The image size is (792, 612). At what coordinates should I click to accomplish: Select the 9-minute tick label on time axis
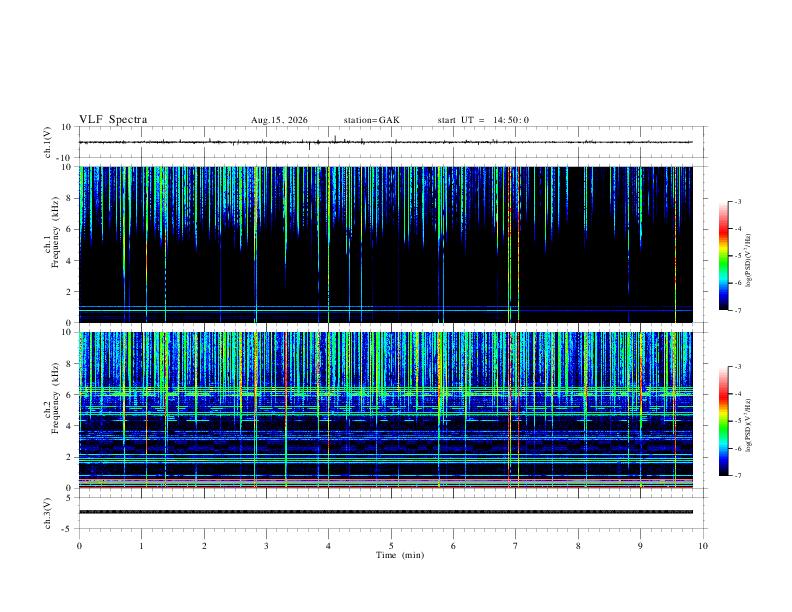point(640,546)
